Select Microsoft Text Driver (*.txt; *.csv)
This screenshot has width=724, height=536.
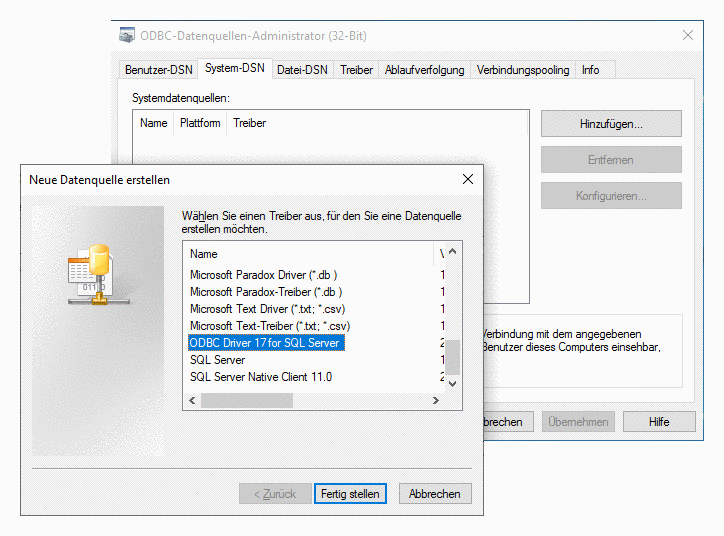pyautogui.click(x=267, y=309)
